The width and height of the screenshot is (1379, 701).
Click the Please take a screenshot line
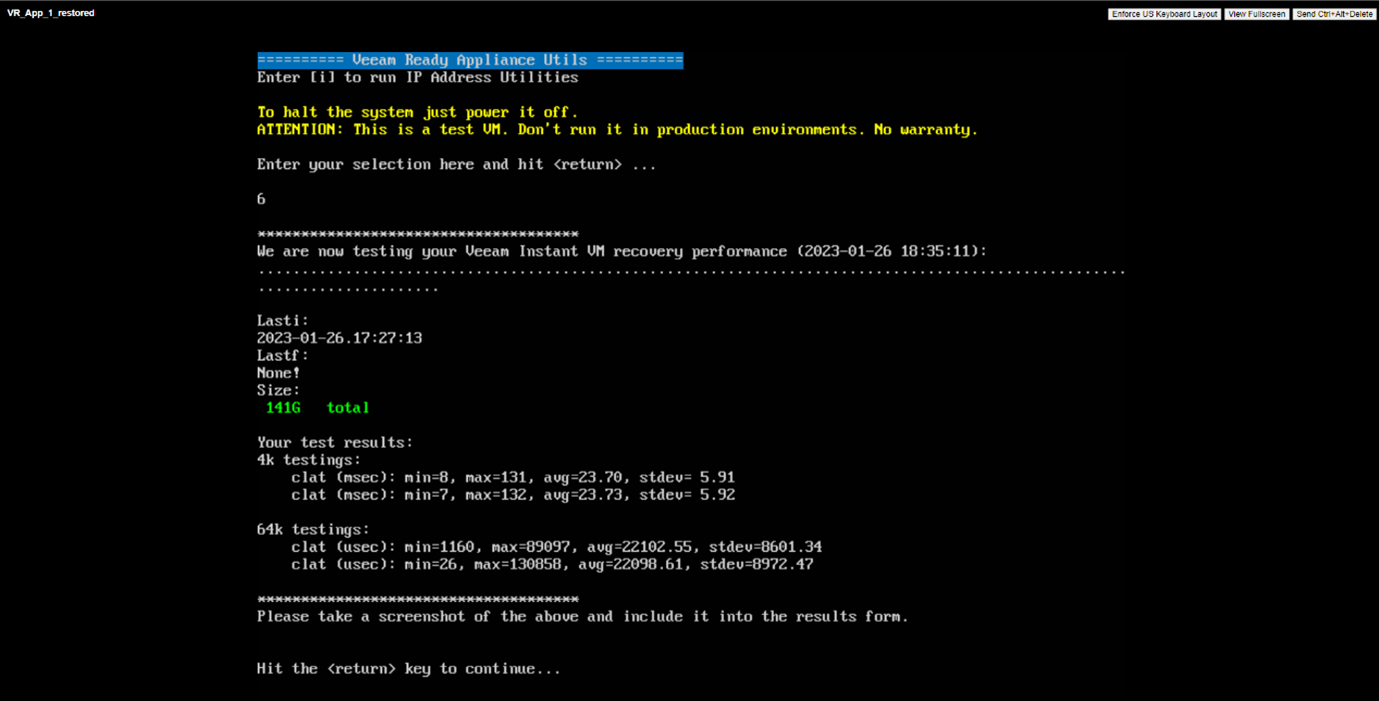583,617
